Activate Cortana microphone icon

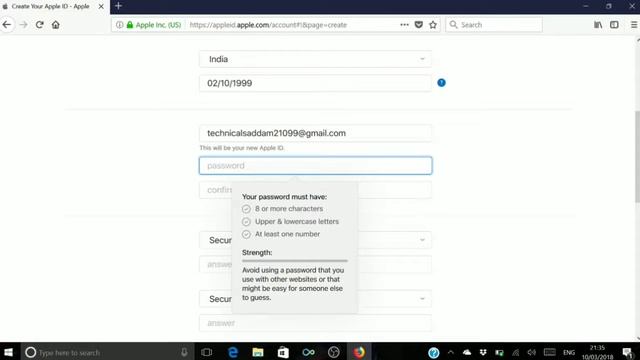tap(184, 352)
